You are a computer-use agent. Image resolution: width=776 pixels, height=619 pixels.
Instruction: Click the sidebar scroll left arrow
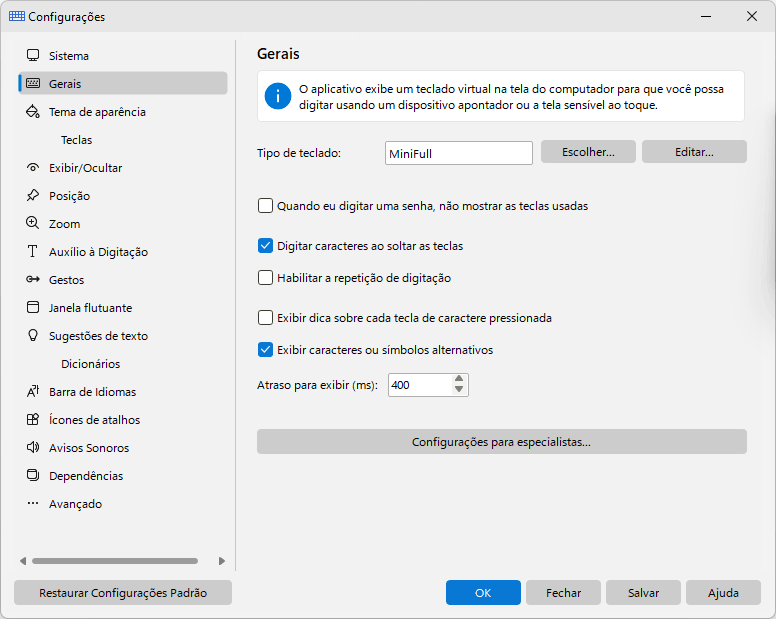pos(23,561)
